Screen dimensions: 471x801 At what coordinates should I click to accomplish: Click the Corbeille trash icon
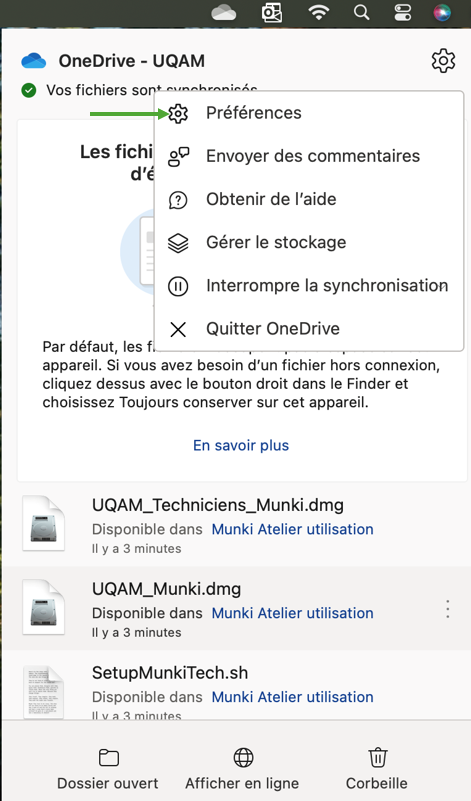[x=377, y=768]
